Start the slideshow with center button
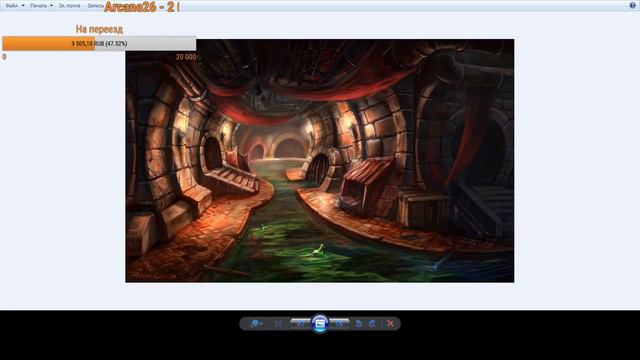640x360 pixels. point(320,324)
